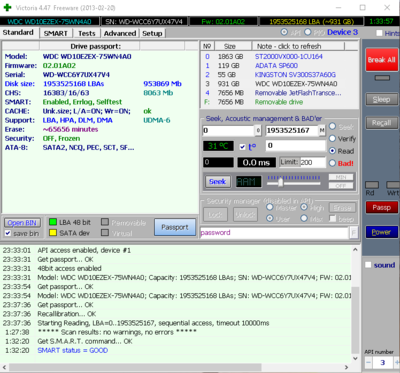Select the Verify radio button

pos(332,139)
